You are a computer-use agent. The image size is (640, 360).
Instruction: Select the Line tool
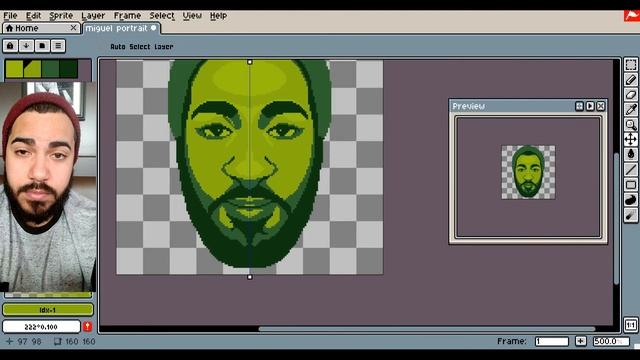[x=631, y=169]
